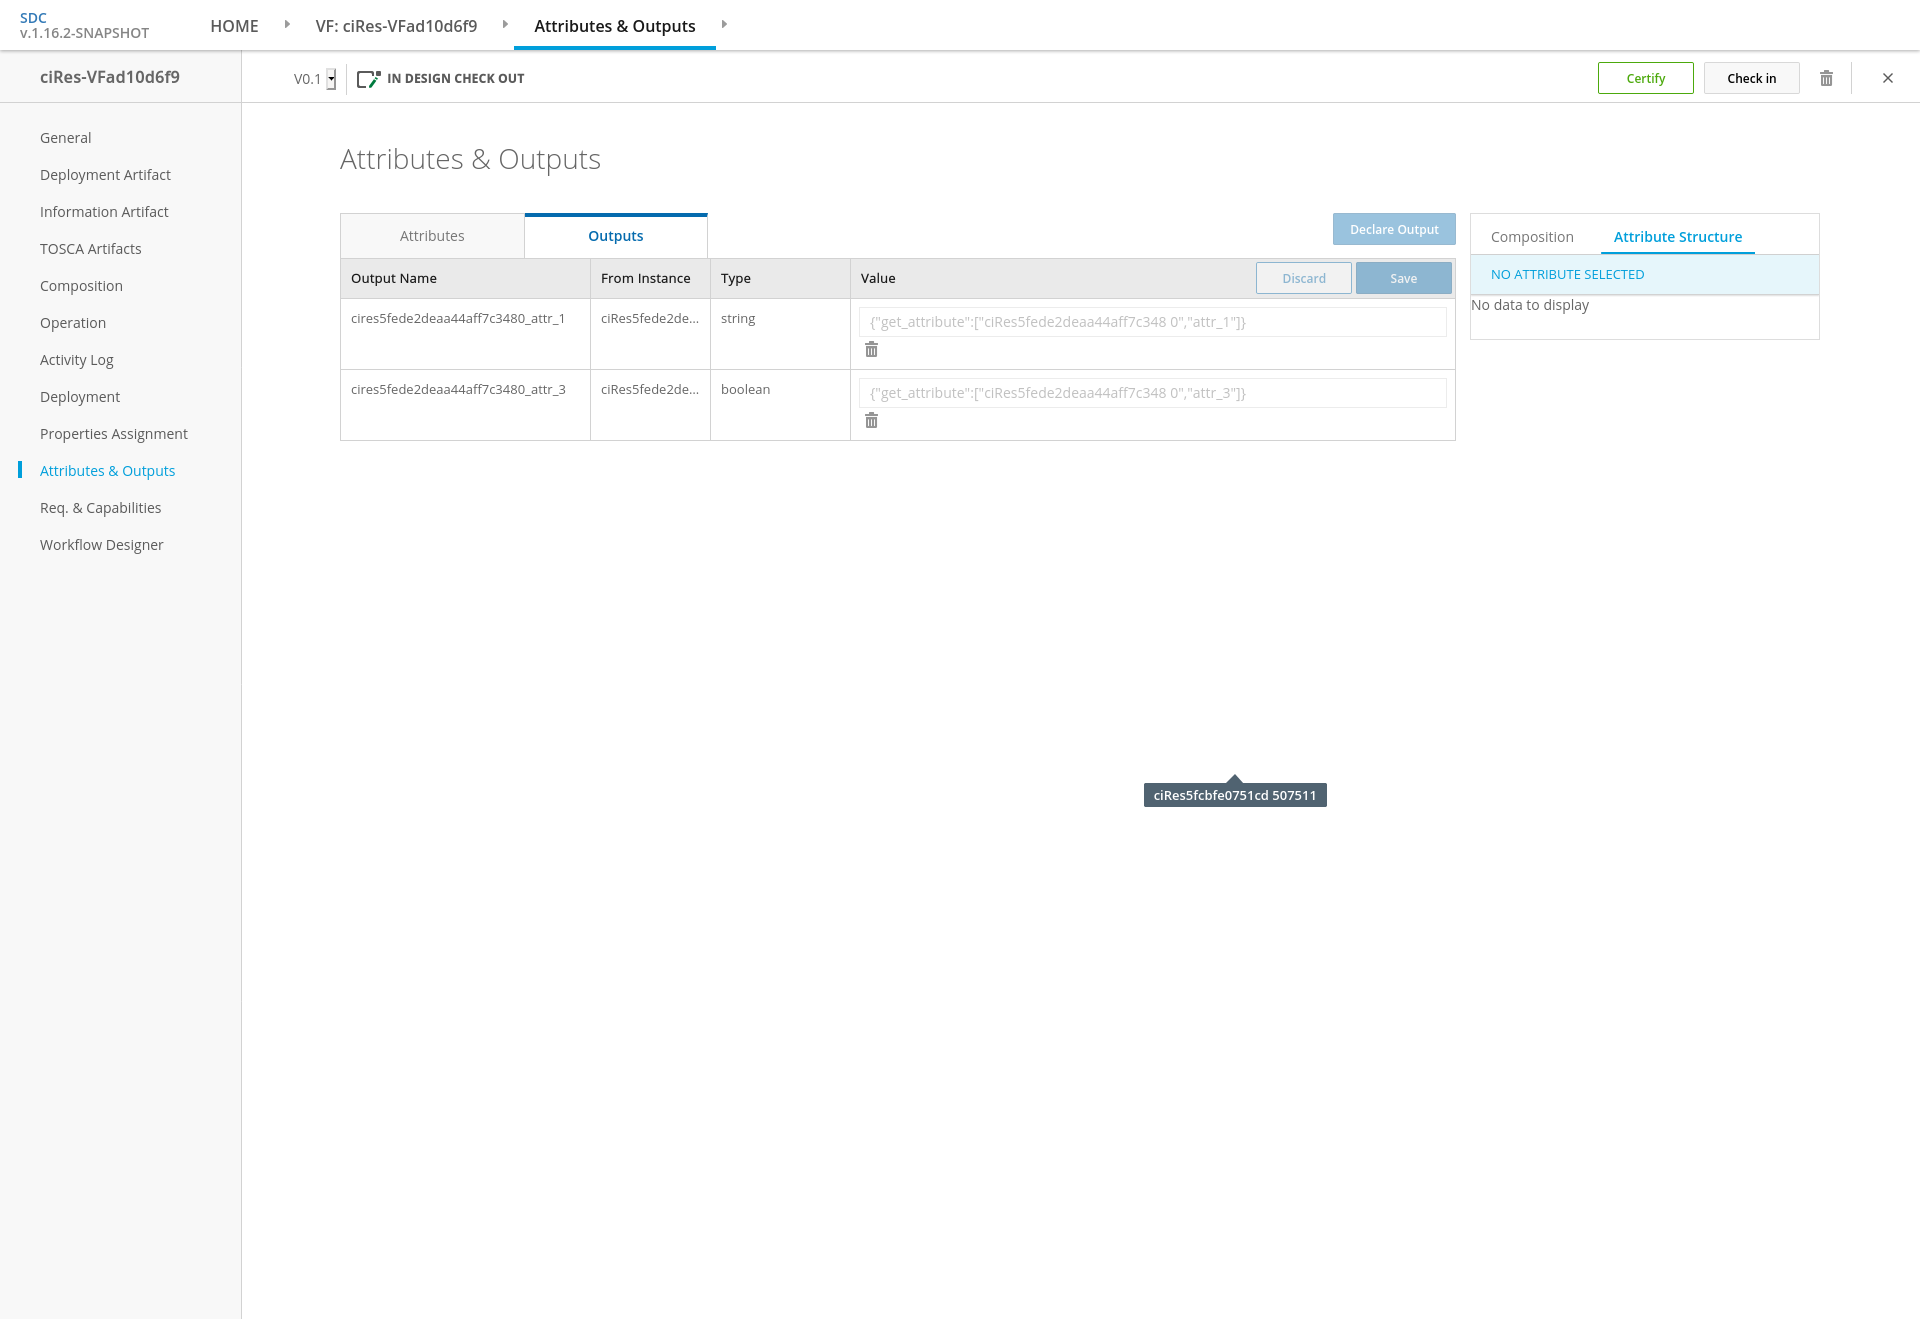Click the Certify button

pos(1645,78)
